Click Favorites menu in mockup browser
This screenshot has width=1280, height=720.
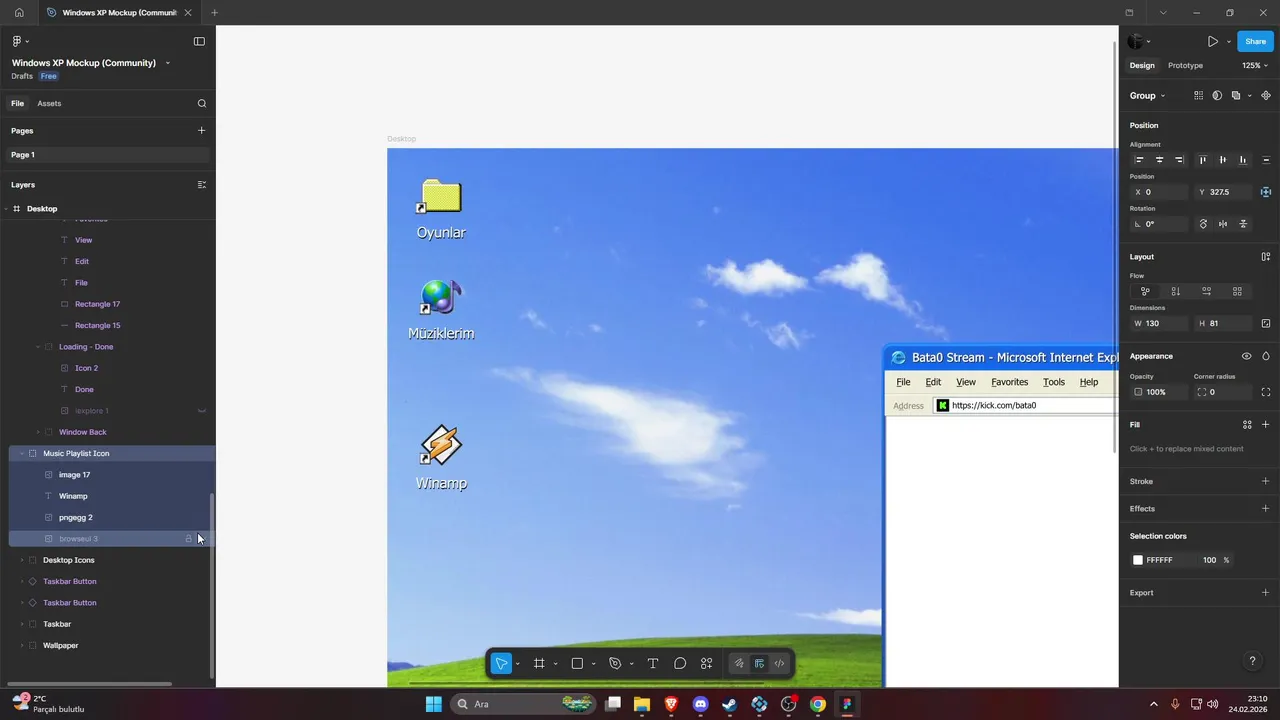(x=1009, y=382)
